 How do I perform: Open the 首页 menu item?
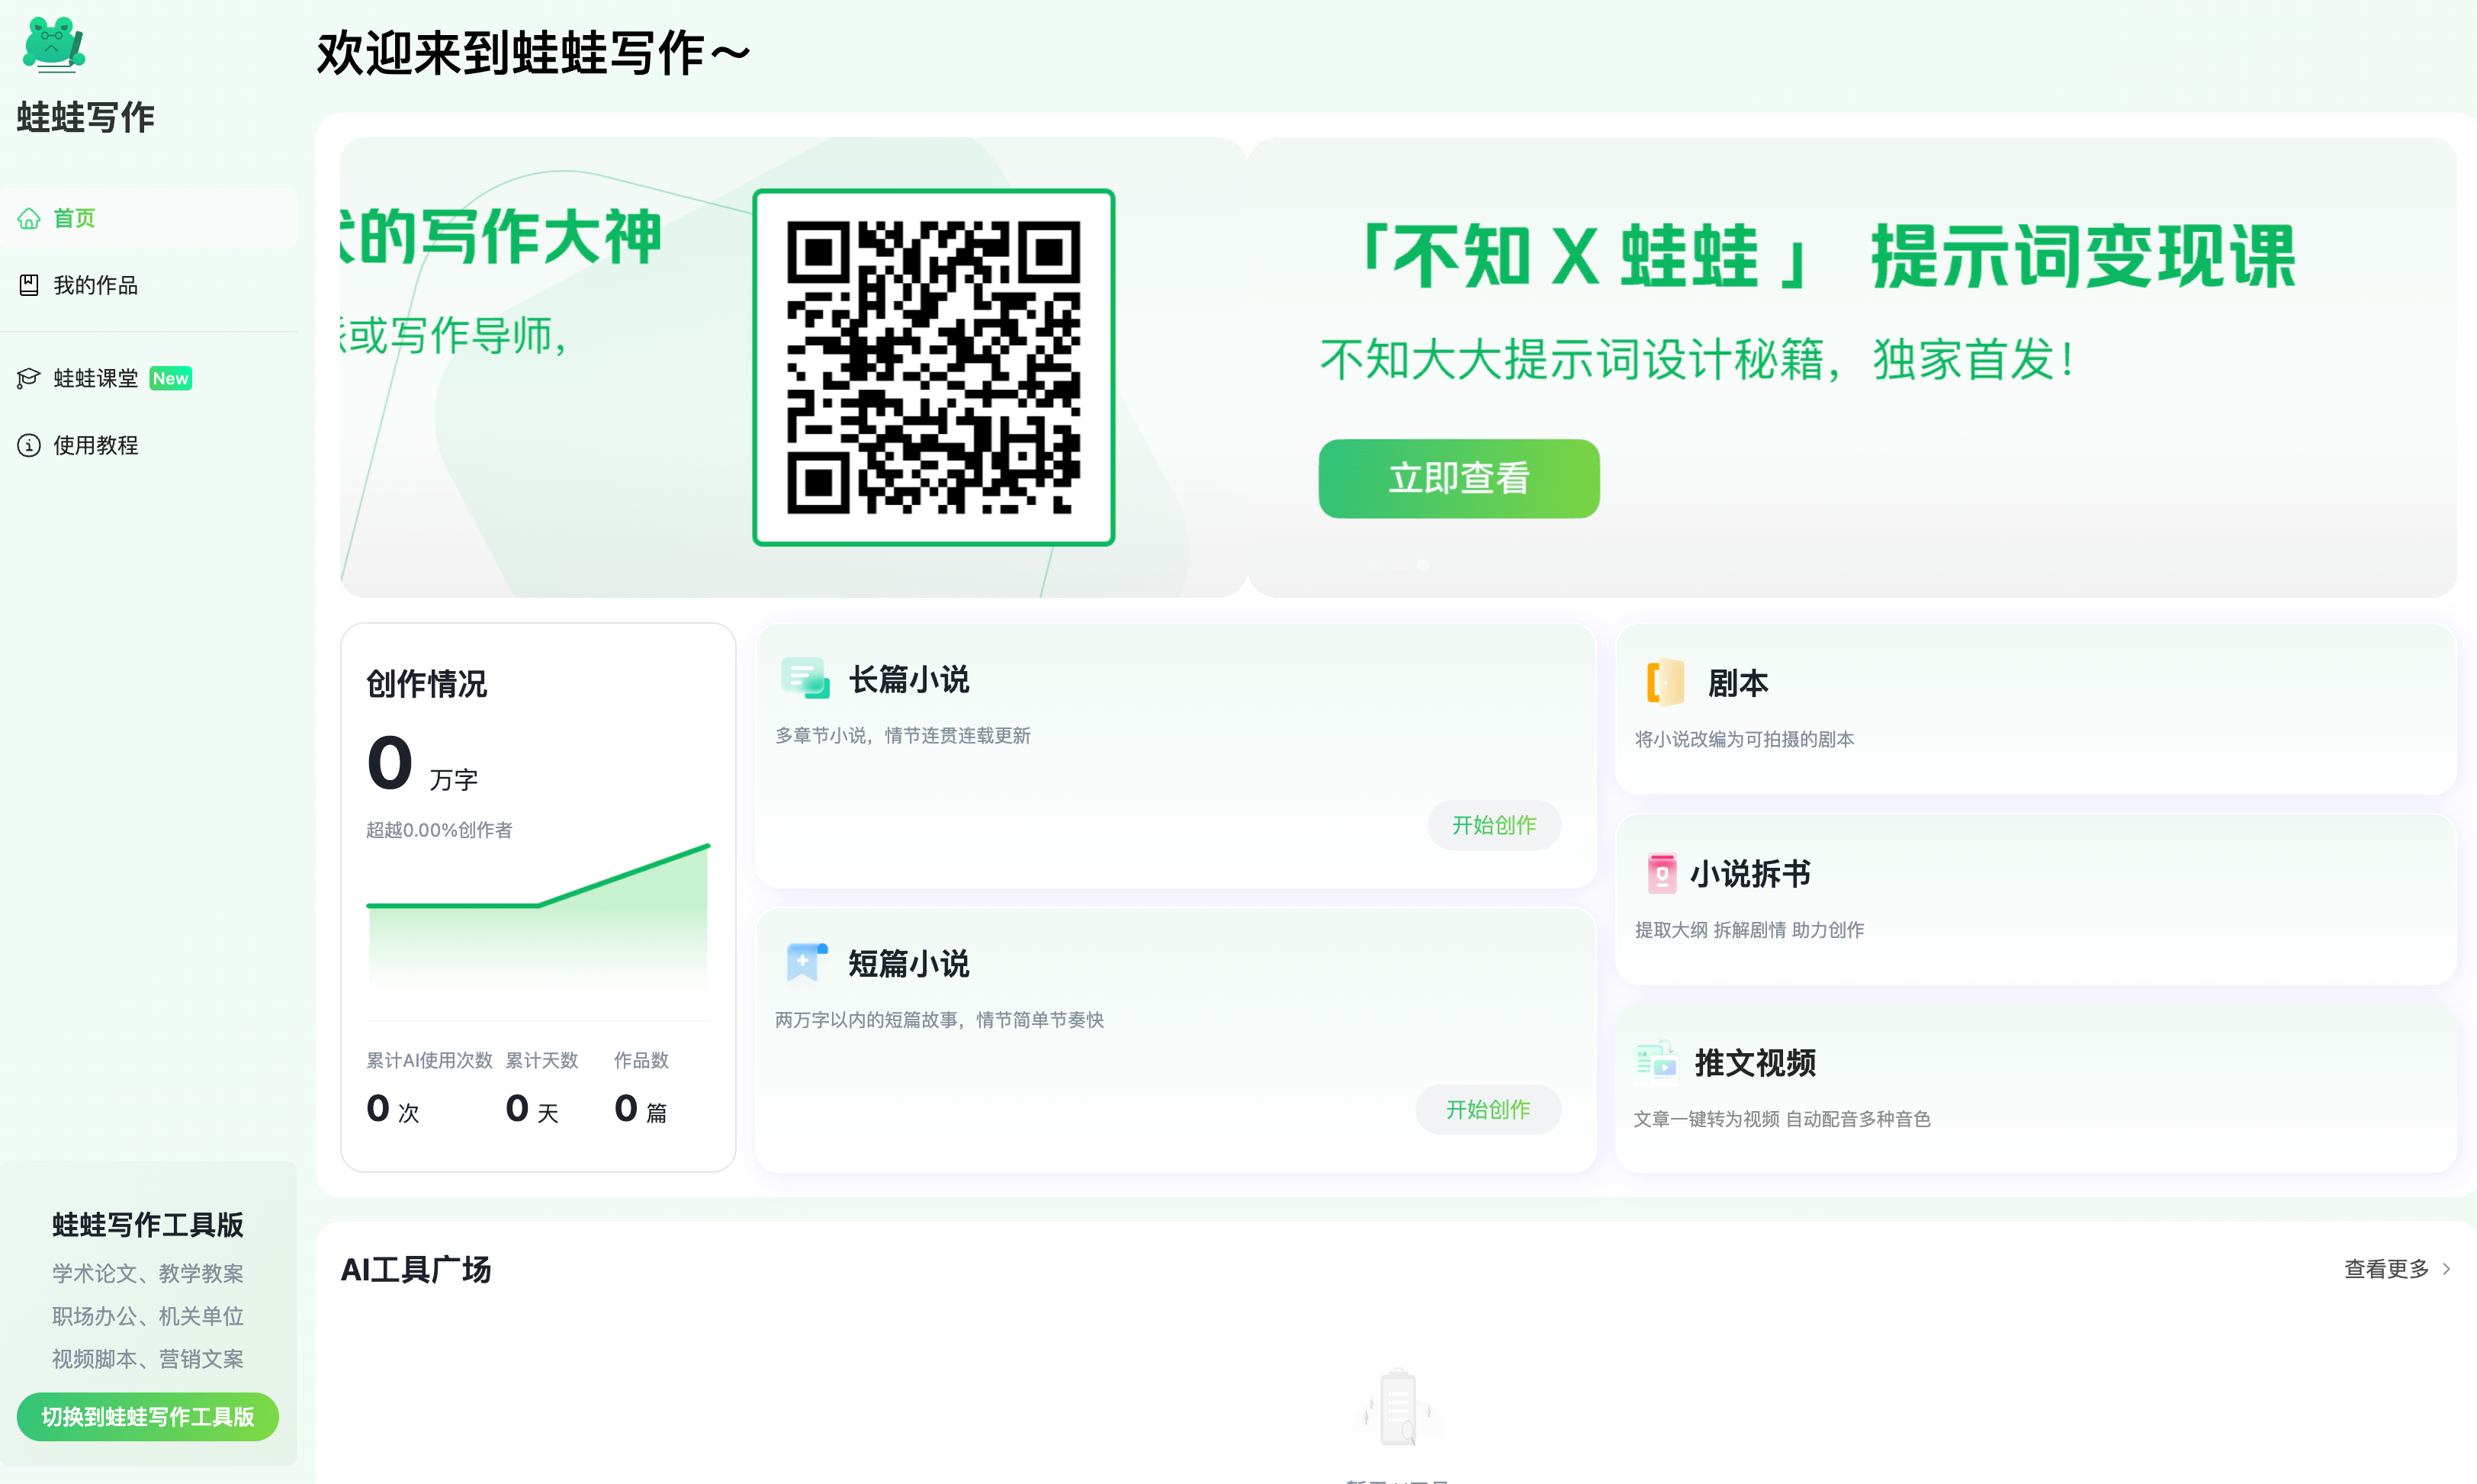pos(149,218)
